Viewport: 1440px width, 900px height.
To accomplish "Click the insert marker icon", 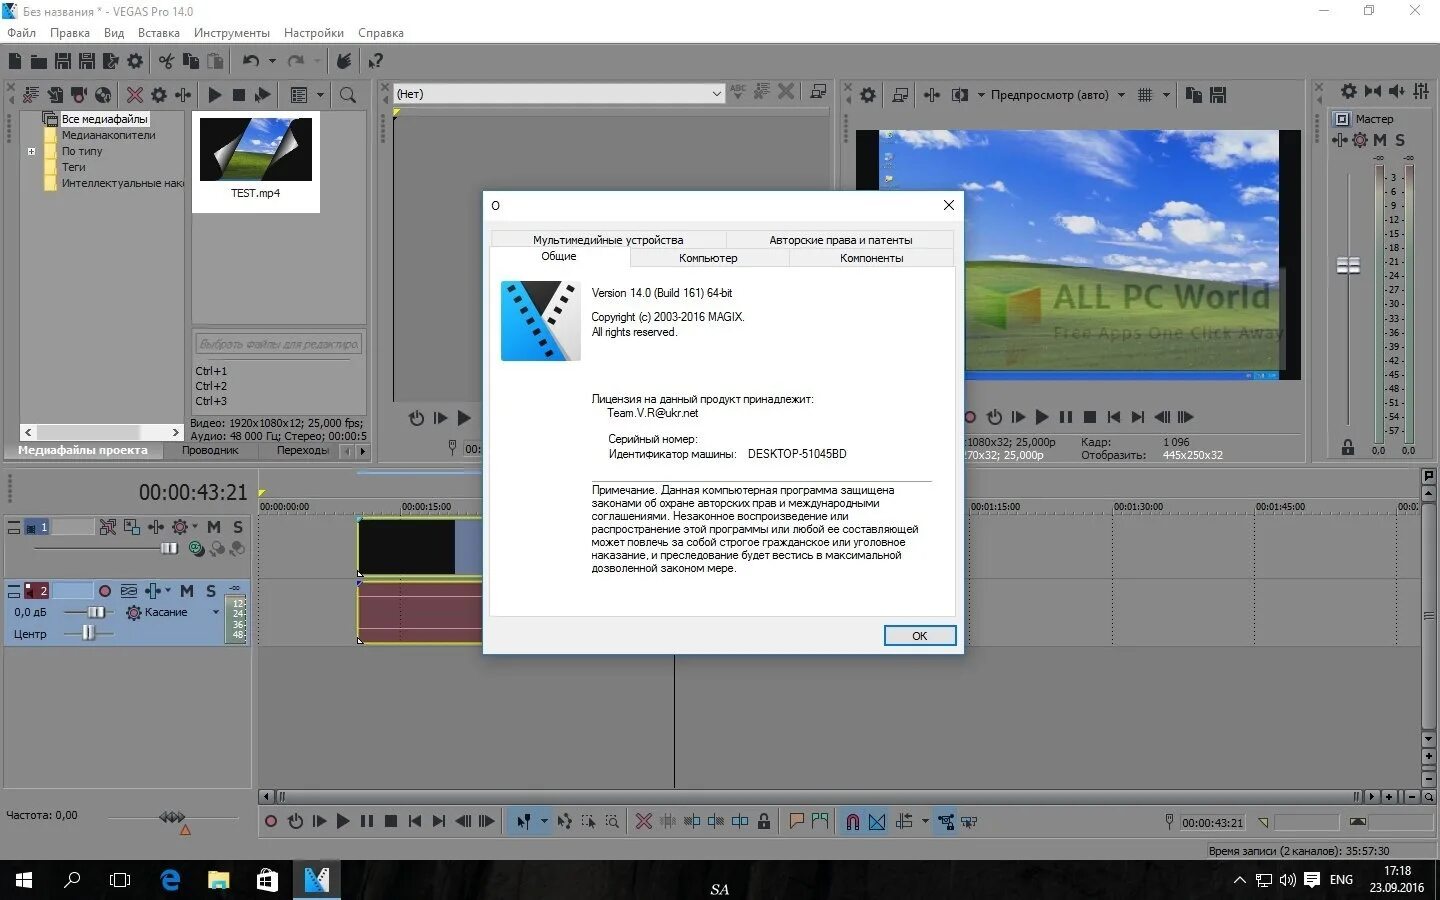I will pyautogui.click(x=796, y=822).
